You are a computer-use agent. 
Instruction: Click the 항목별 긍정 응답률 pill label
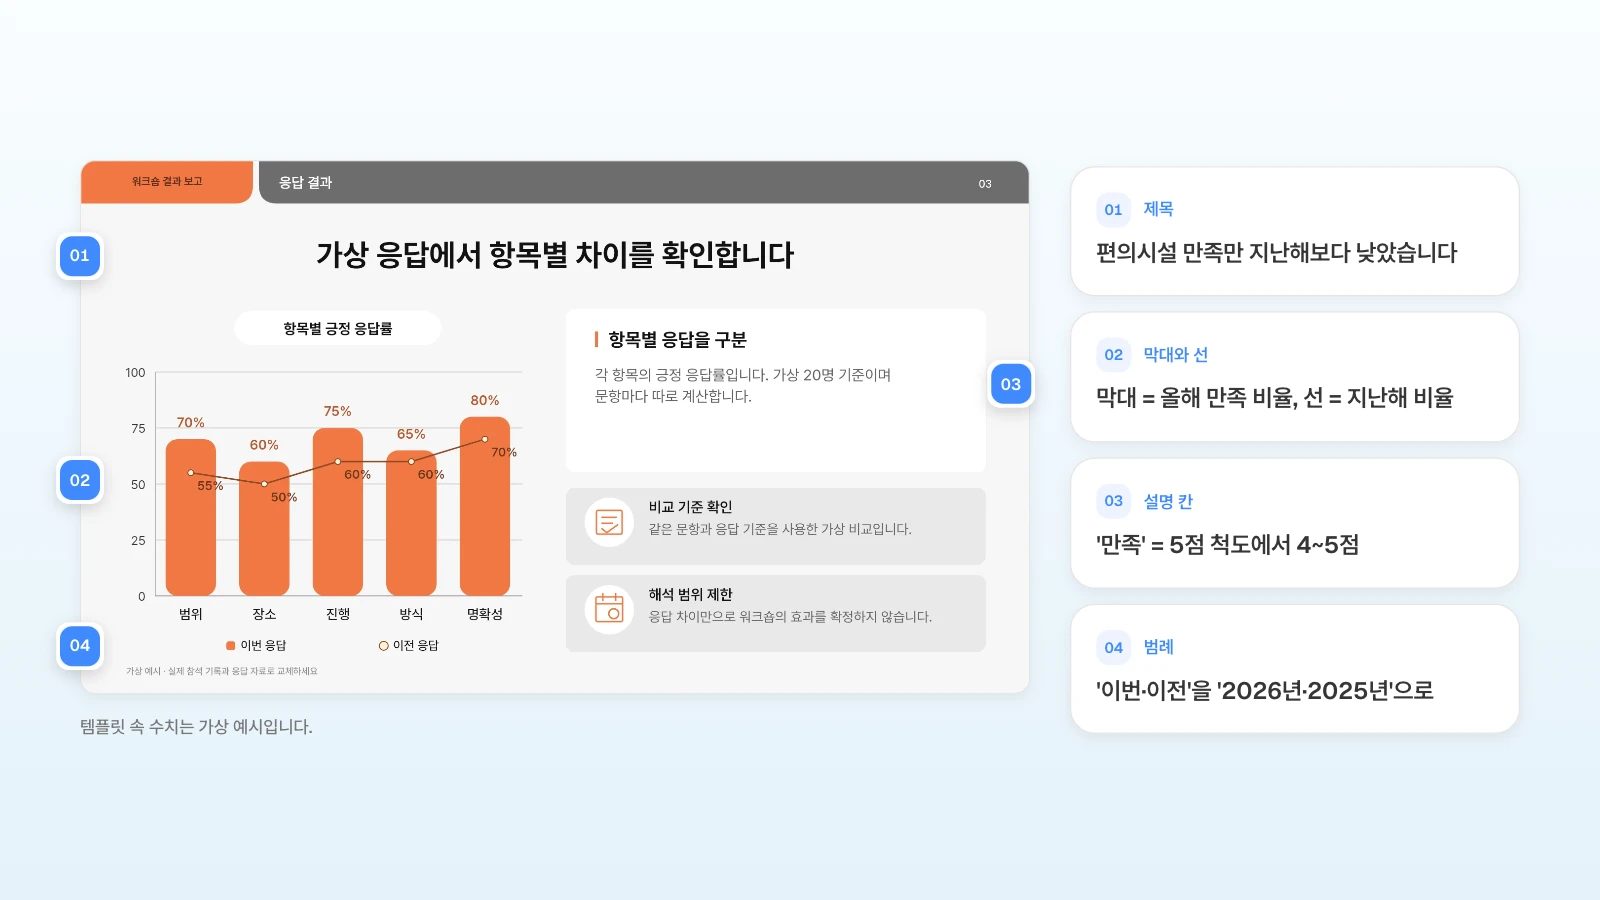337,328
